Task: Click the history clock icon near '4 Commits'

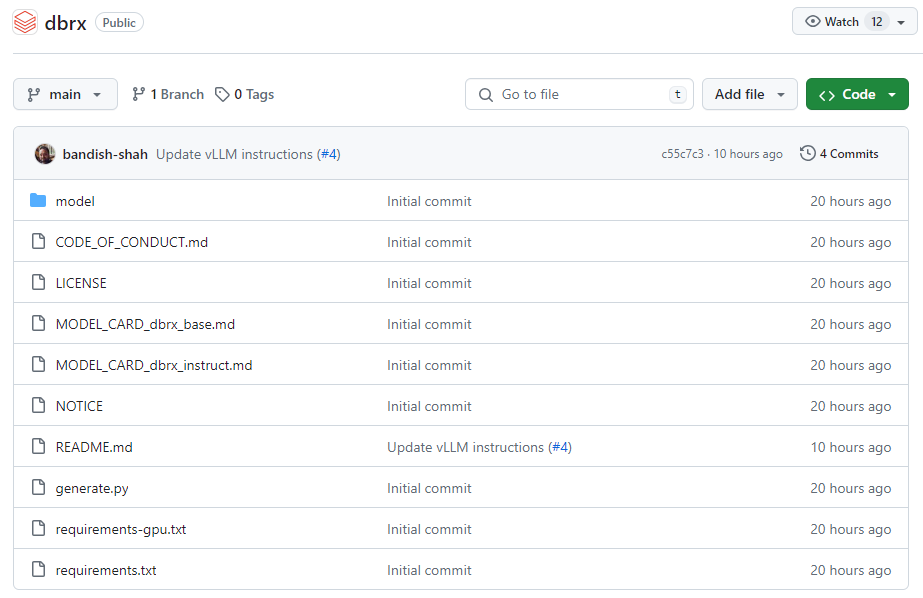Action: (807, 153)
